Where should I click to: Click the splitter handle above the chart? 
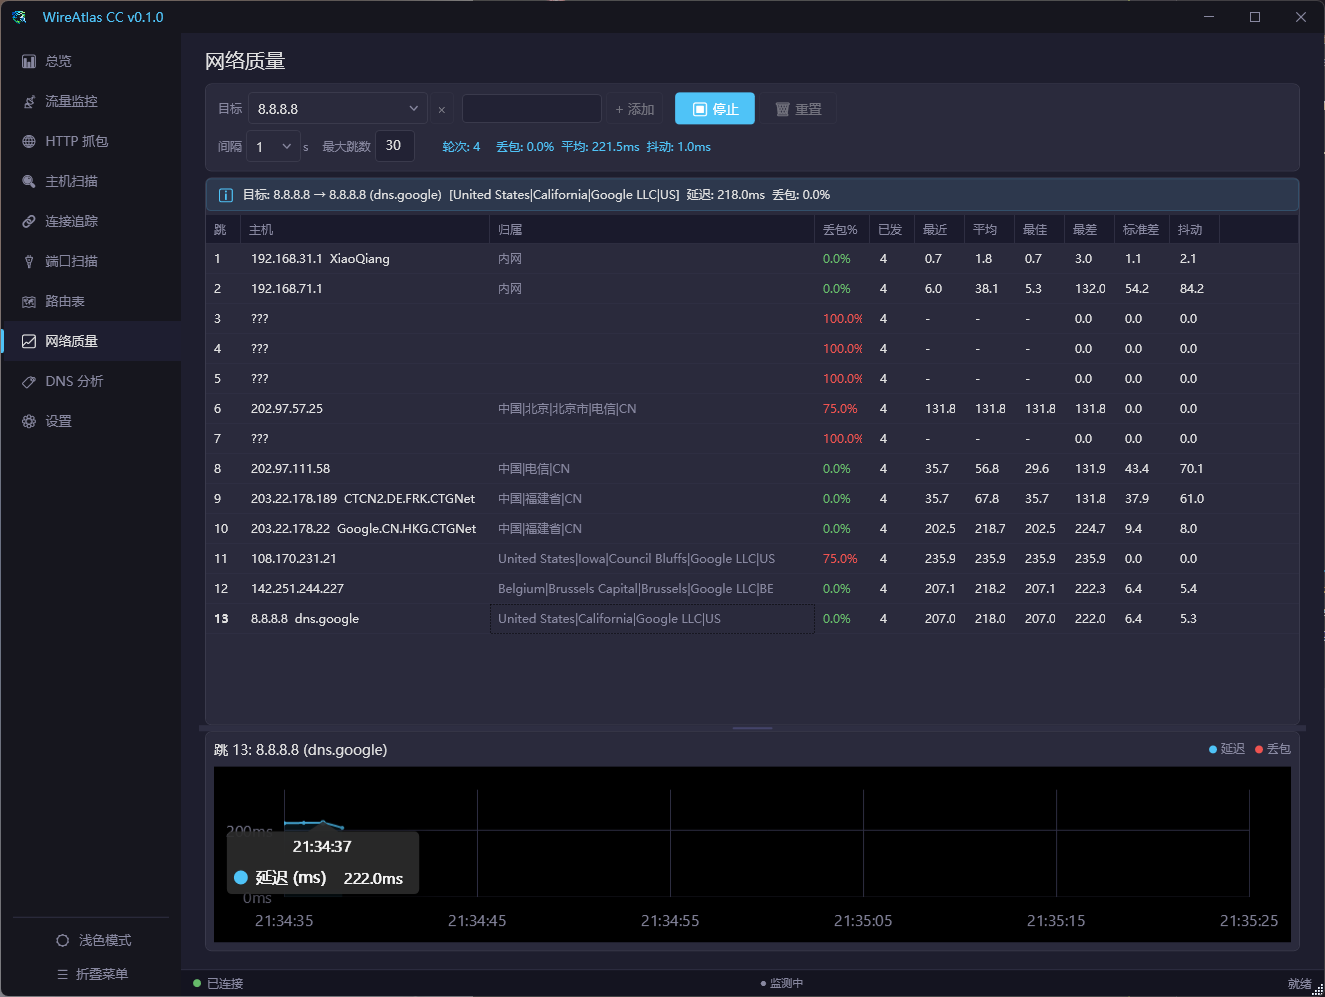[752, 728]
